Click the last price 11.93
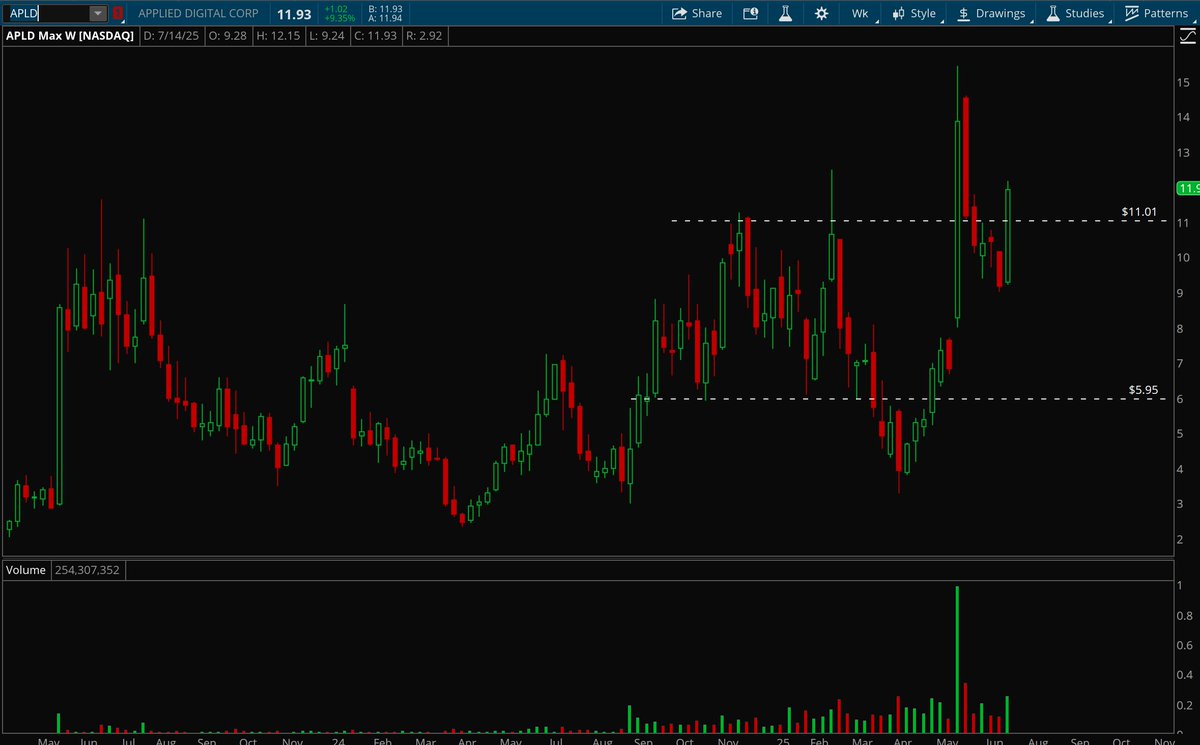The height and width of the screenshot is (745, 1200). click(294, 13)
